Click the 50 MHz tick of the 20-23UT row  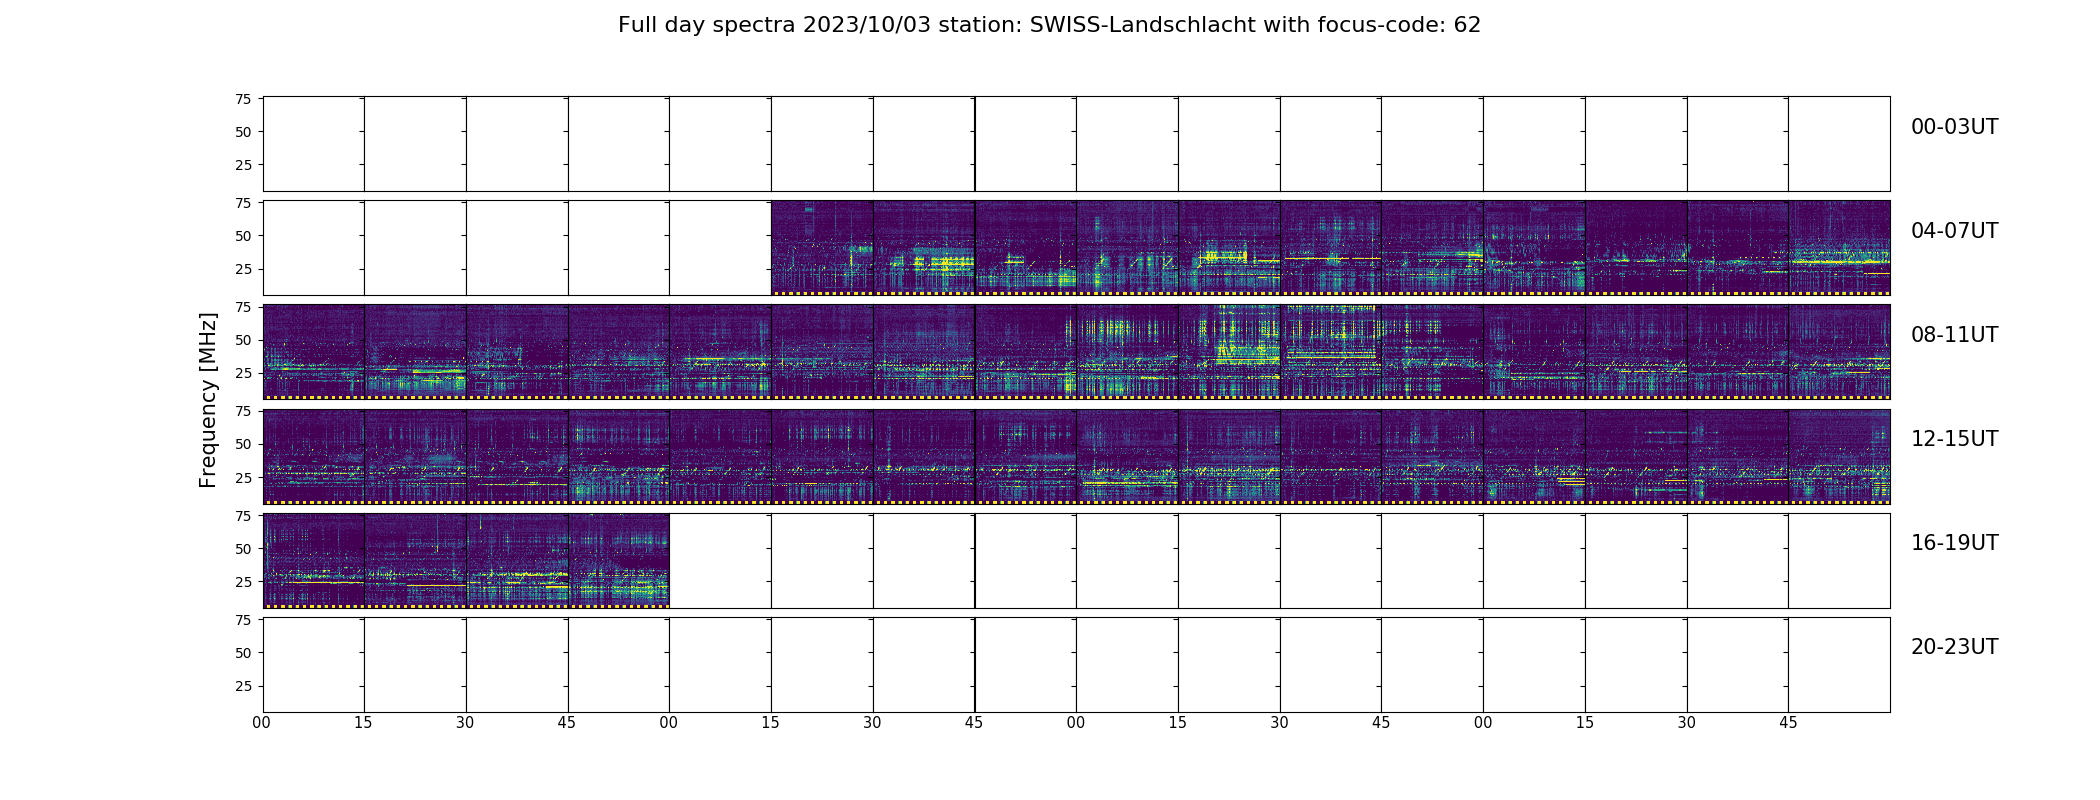(243, 653)
